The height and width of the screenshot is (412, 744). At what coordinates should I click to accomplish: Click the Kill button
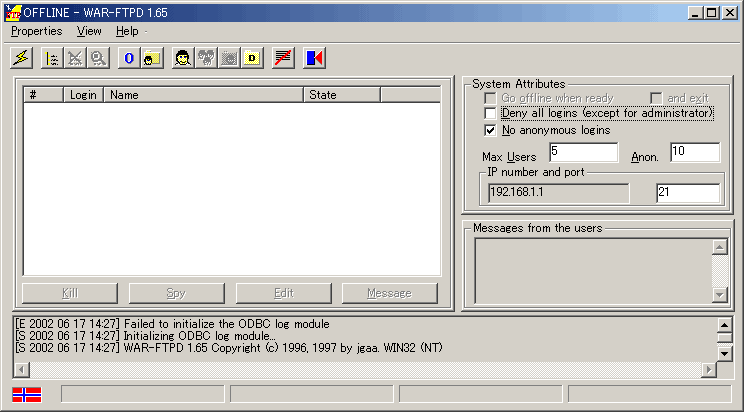(70, 293)
